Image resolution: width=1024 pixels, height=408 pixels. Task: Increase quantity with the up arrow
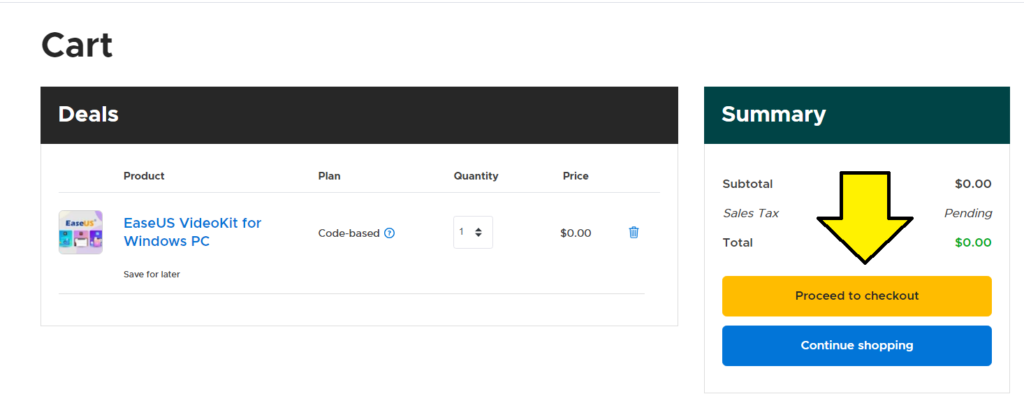click(479, 229)
